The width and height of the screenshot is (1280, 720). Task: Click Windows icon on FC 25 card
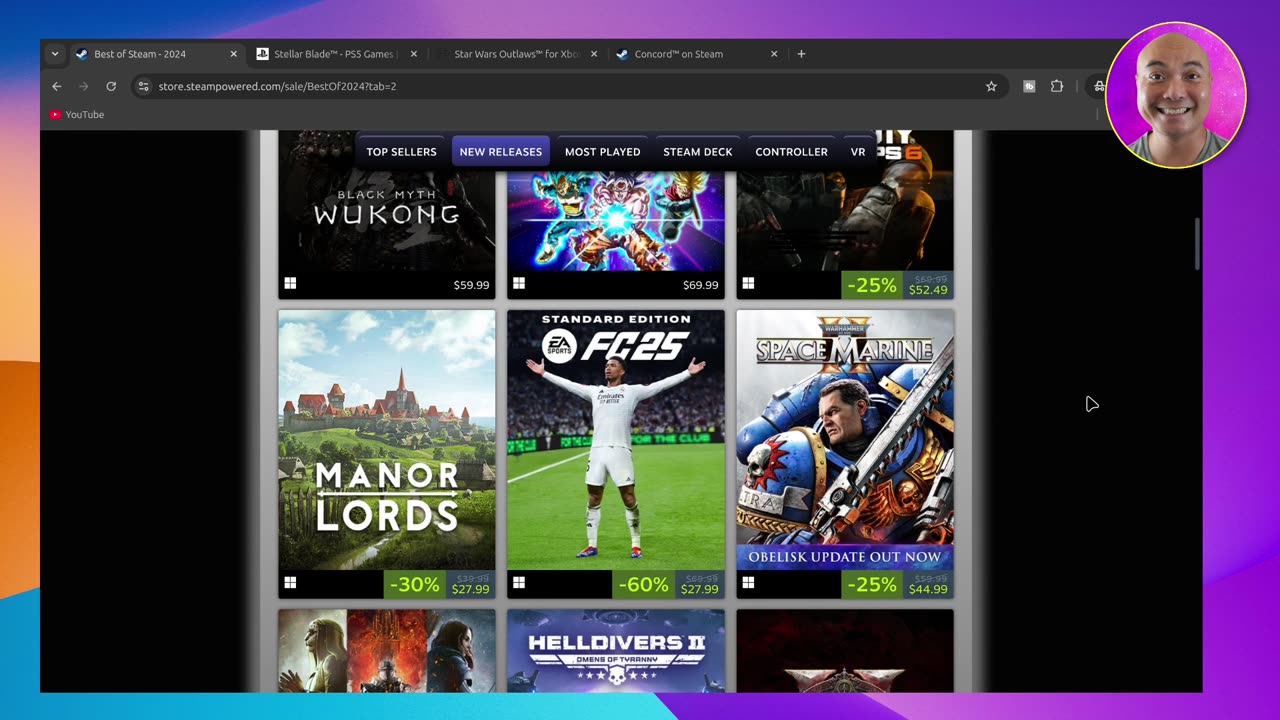(x=519, y=583)
